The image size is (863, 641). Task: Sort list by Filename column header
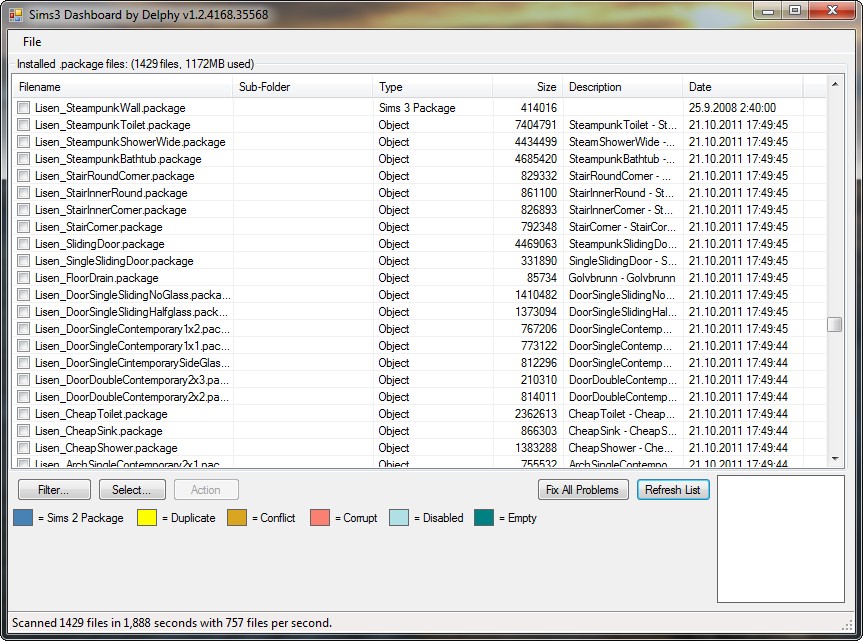tap(123, 87)
